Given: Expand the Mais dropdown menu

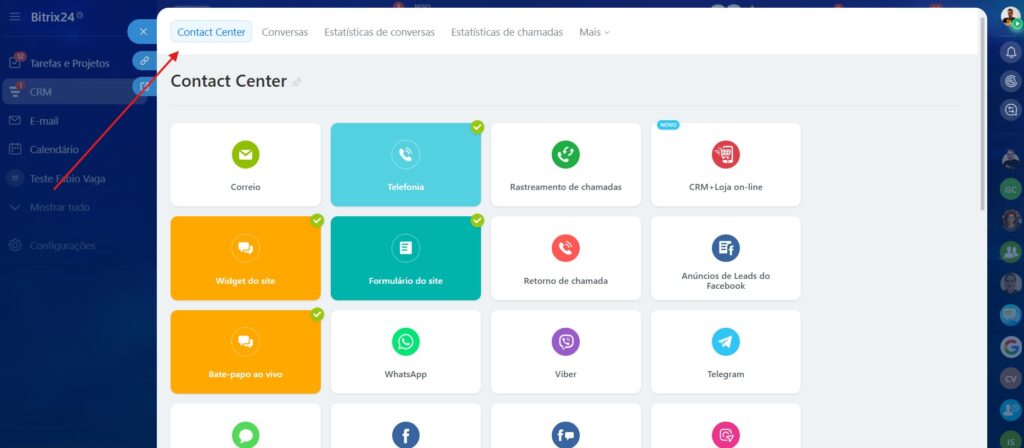Looking at the screenshot, I should 594,32.
